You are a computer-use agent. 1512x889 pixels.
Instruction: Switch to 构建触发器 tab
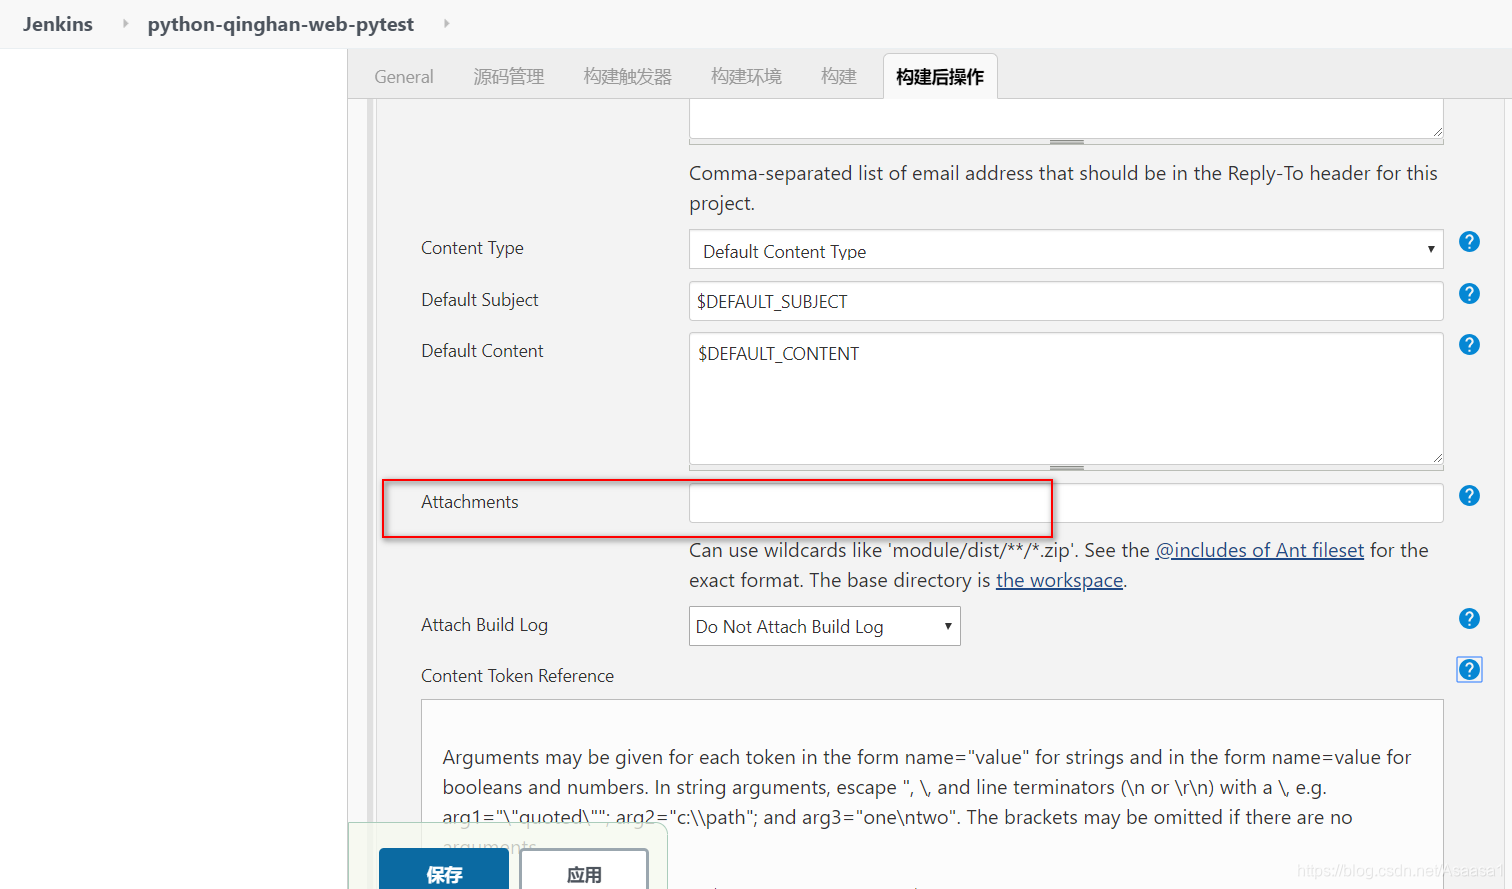[x=628, y=77]
